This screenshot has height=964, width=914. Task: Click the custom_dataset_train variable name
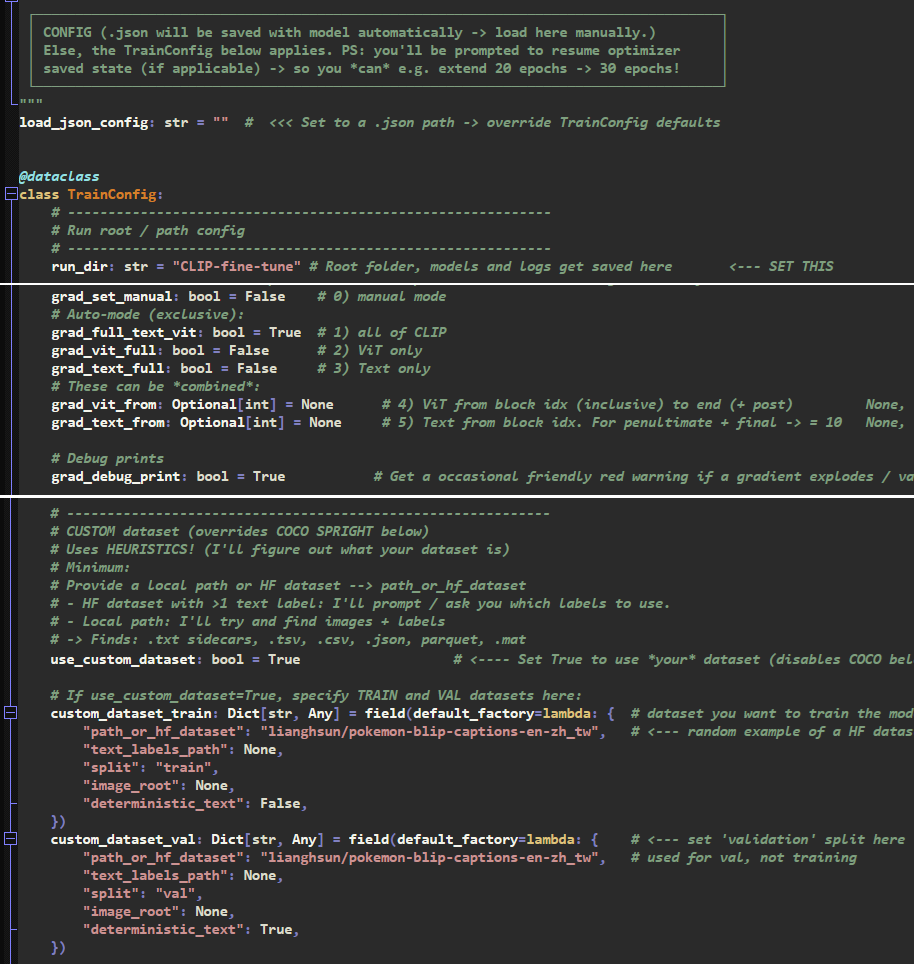(x=131, y=714)
